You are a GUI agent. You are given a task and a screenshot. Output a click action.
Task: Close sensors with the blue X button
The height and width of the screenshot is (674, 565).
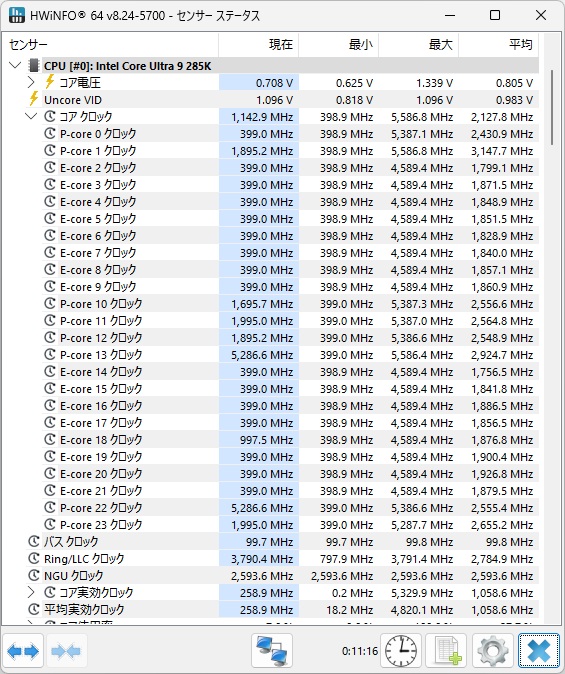click(539, 652)
